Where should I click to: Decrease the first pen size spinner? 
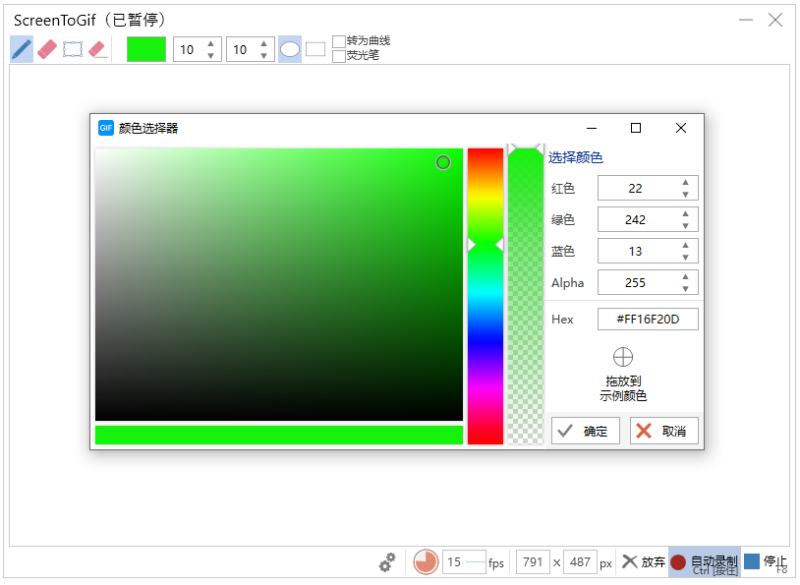211,56
